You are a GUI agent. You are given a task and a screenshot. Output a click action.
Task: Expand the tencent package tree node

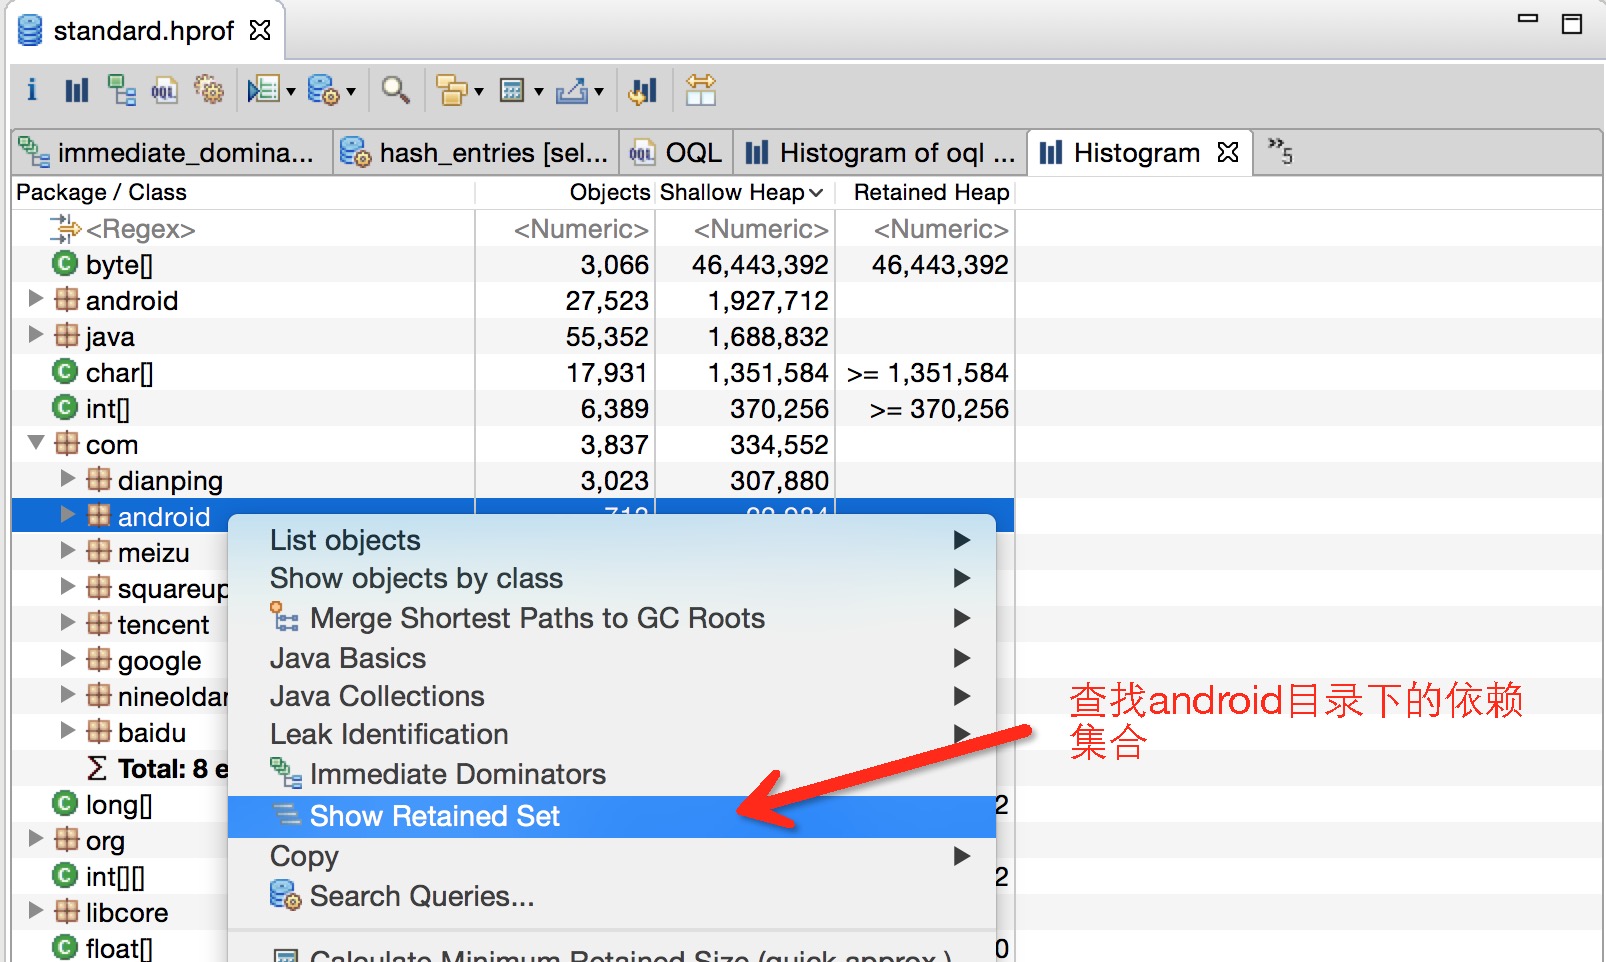point(67,624)
